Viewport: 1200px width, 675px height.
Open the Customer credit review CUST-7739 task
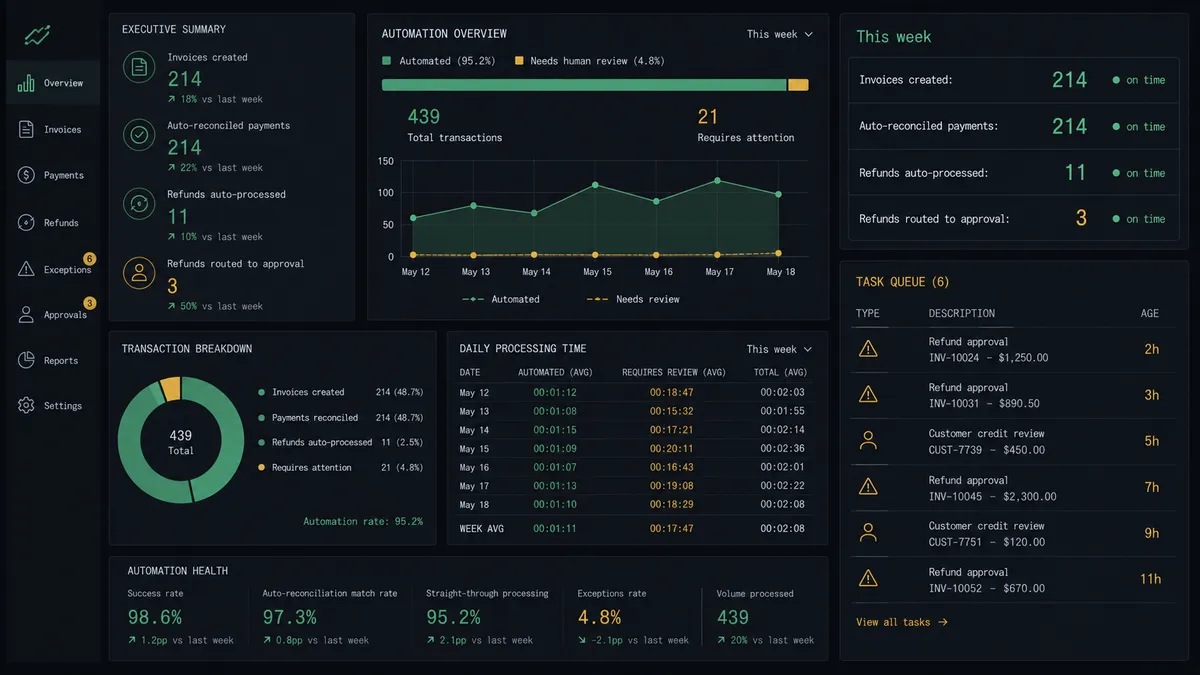1012,441
